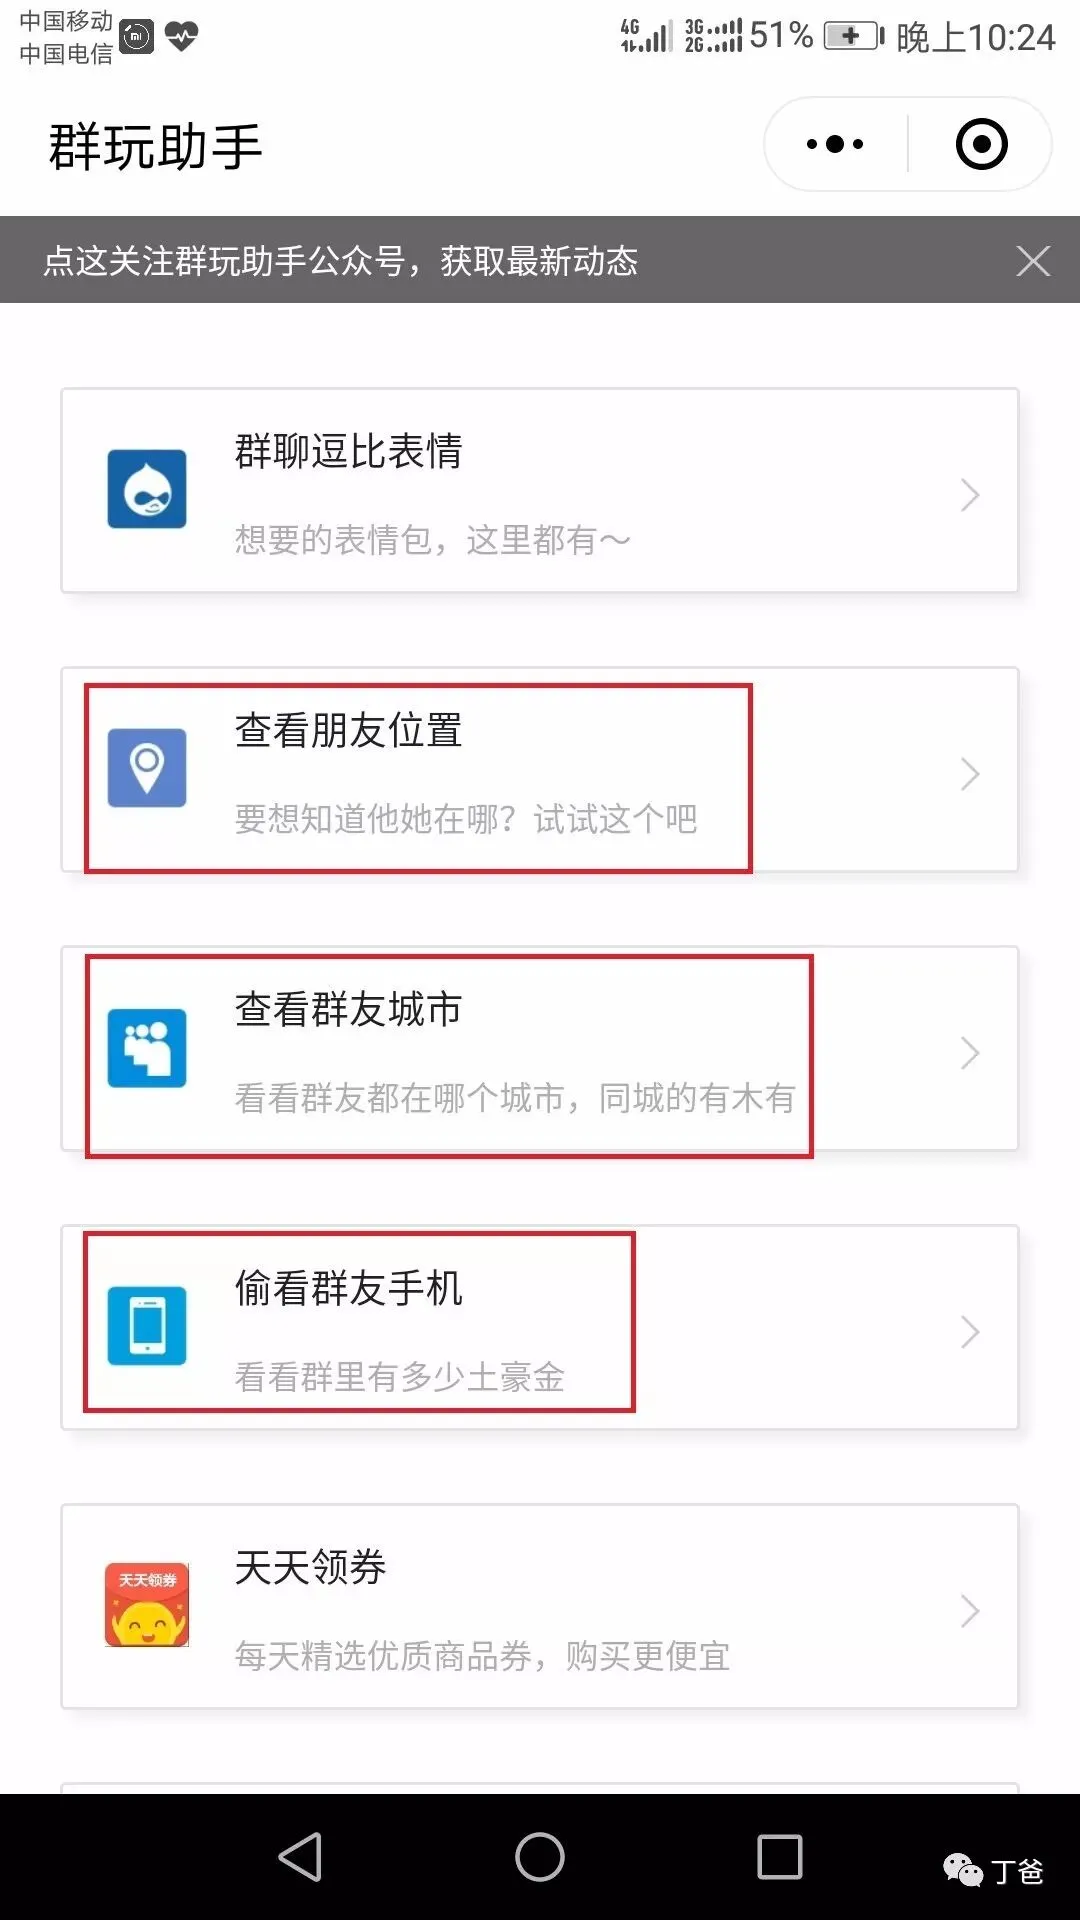1080x1920 pixels.
Task: Tap the 群聊逗比表情 blue droplet icon
Action: tap(147, 489)
